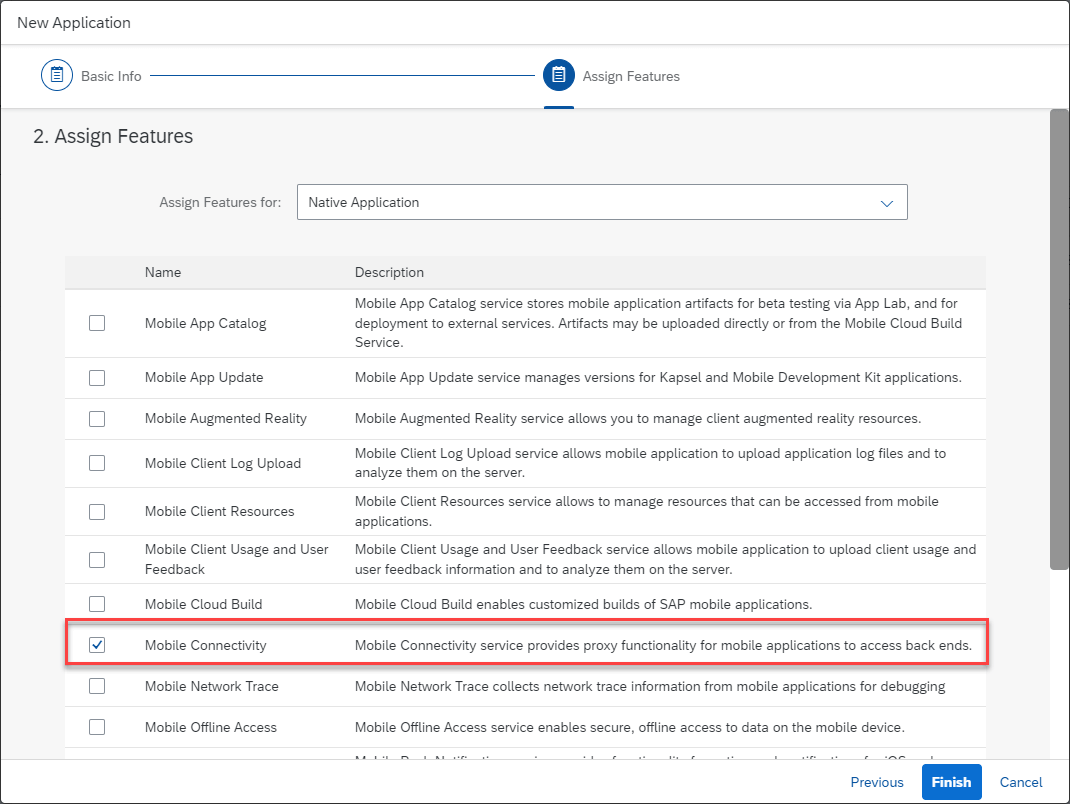The width and height of the screenshot is (1070, 804).
Task: Cancel the New Application wizard
Action: (x=1020, y=782)
